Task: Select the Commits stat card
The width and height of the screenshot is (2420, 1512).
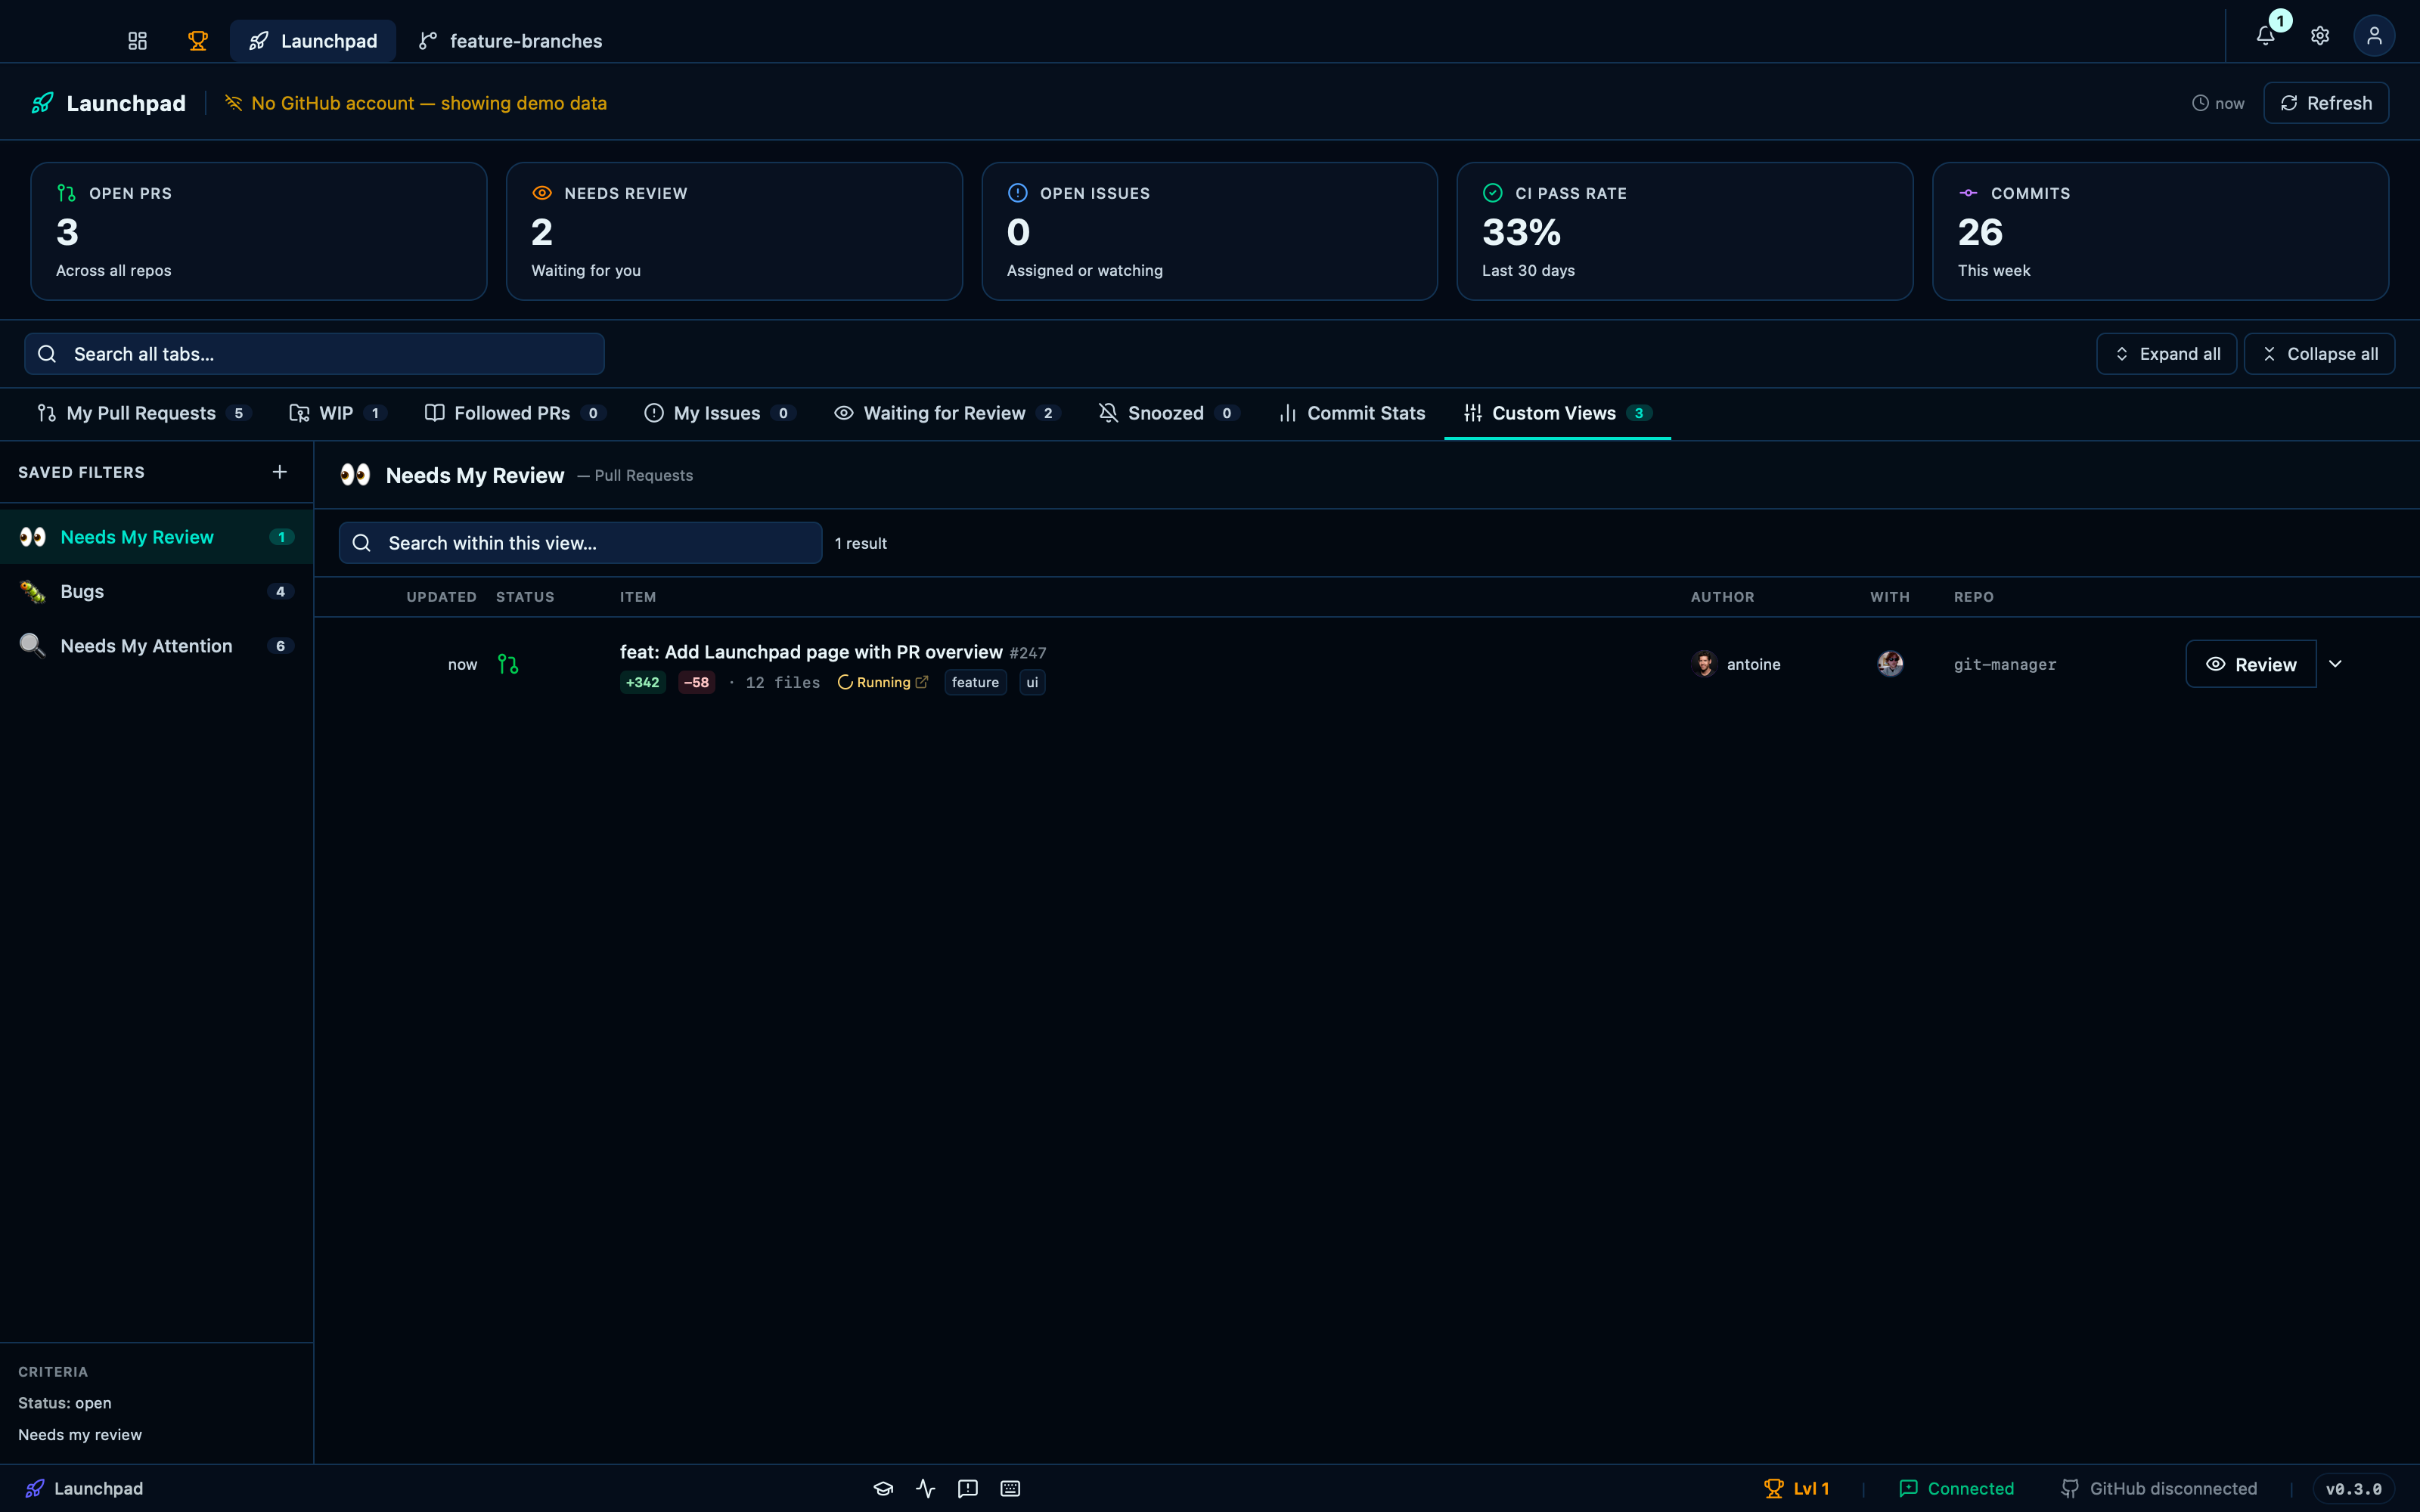Action: coord(2160,231)
